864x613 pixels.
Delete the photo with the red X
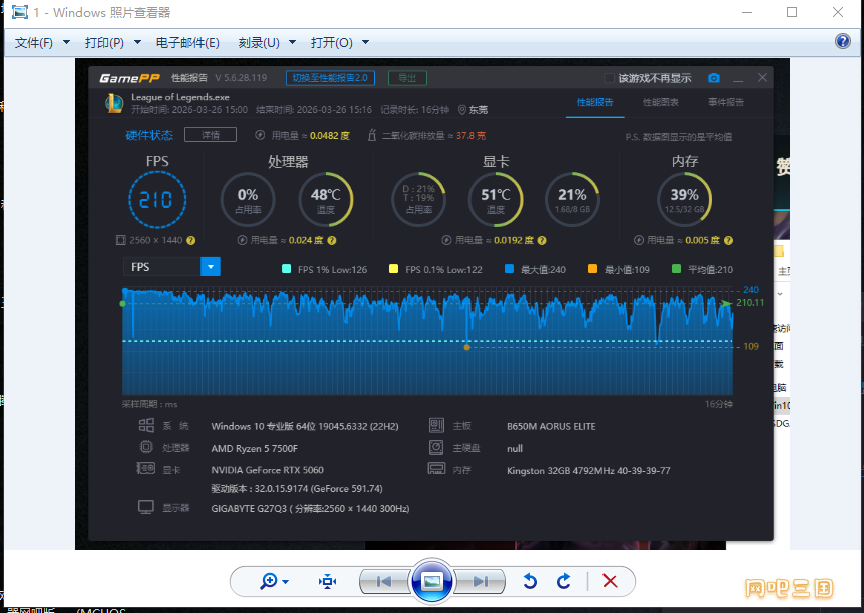[x=610, y=581]
